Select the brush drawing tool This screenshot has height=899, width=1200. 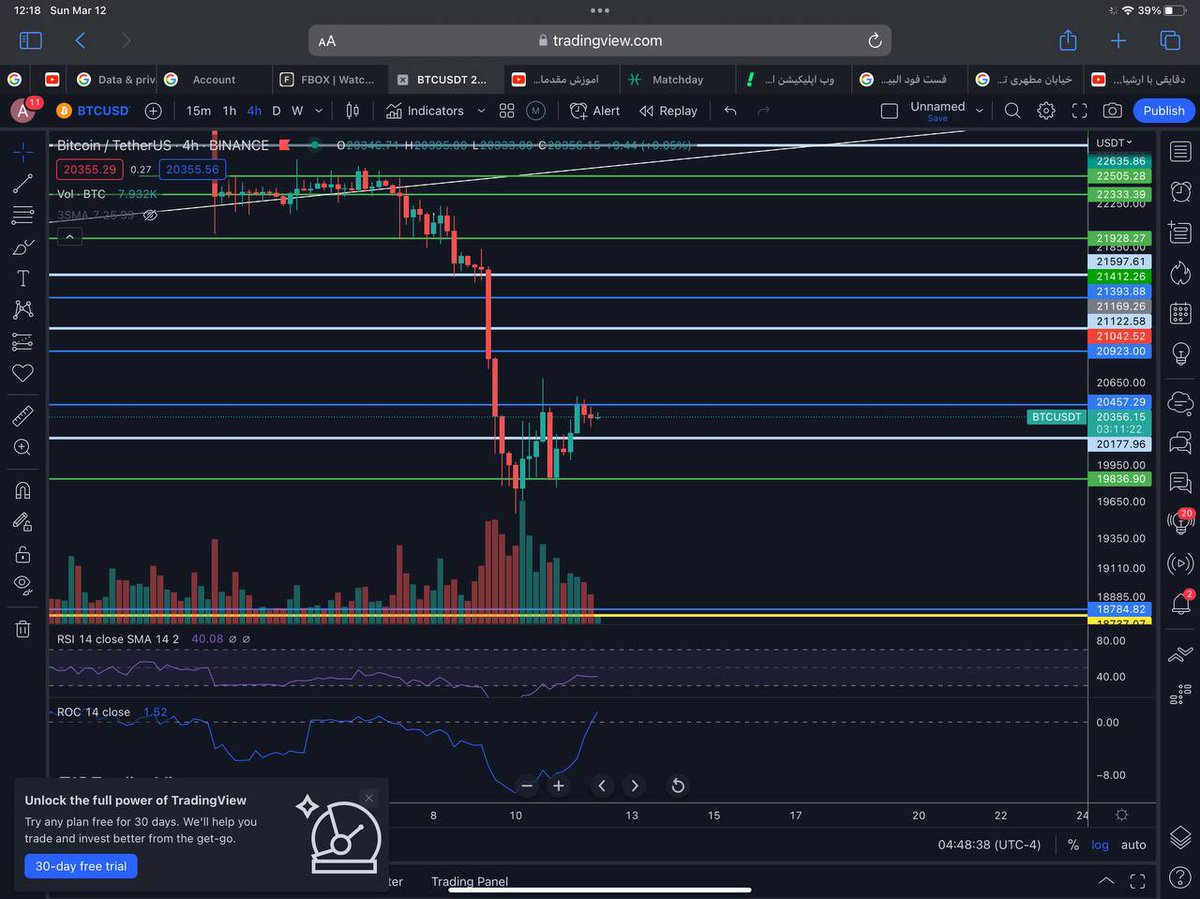pos(22,247)
